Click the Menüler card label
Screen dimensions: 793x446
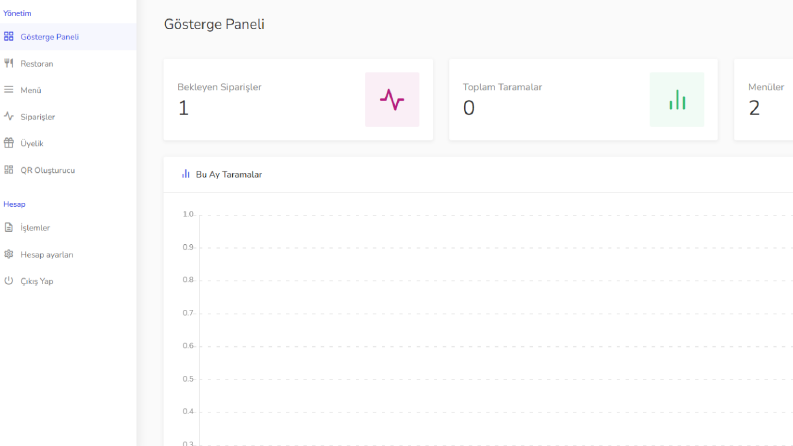tap(766, 87)
